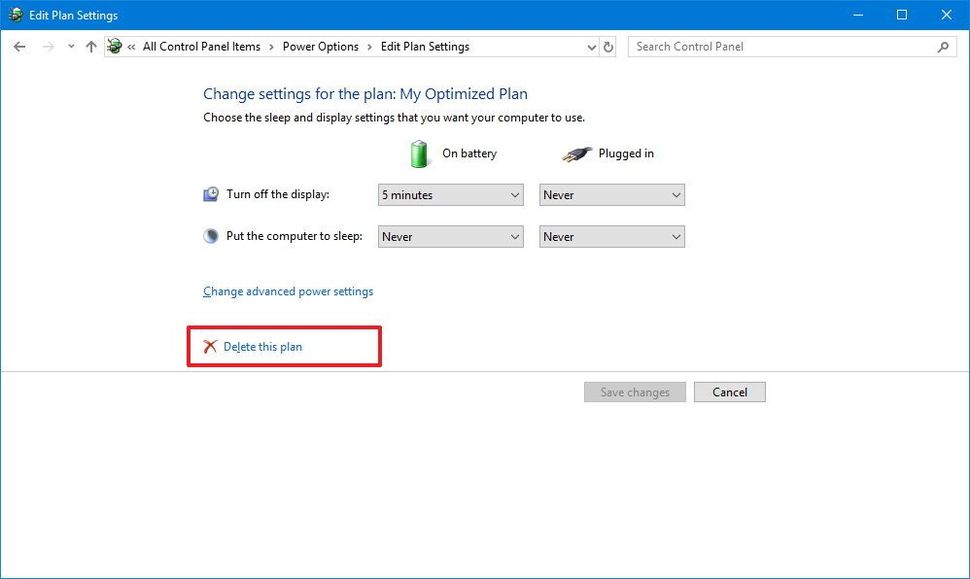Viewport: 970px width, 579px height.
Task: Click the Cancel button
Action: [x=729, y=391]
